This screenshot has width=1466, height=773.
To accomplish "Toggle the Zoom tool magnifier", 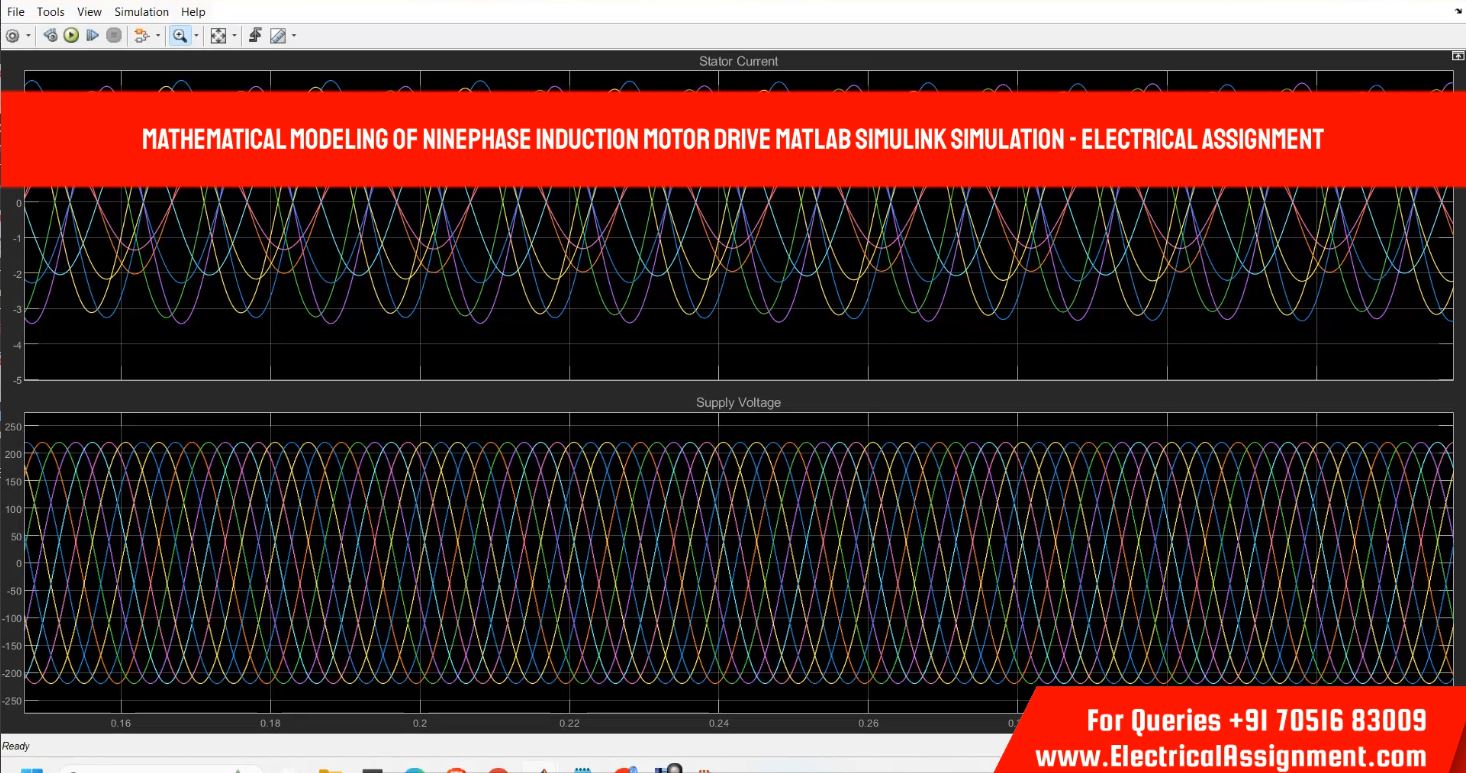I will (x=179, y=36).
